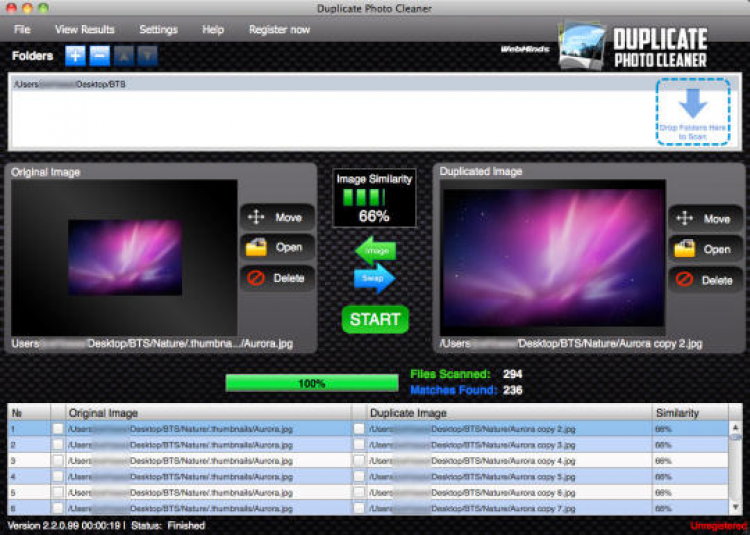Check the original image box in row 3
Image resolution: width=750 pixels, height=535 pixels.
pyautogui.click(x=58, y=461)
